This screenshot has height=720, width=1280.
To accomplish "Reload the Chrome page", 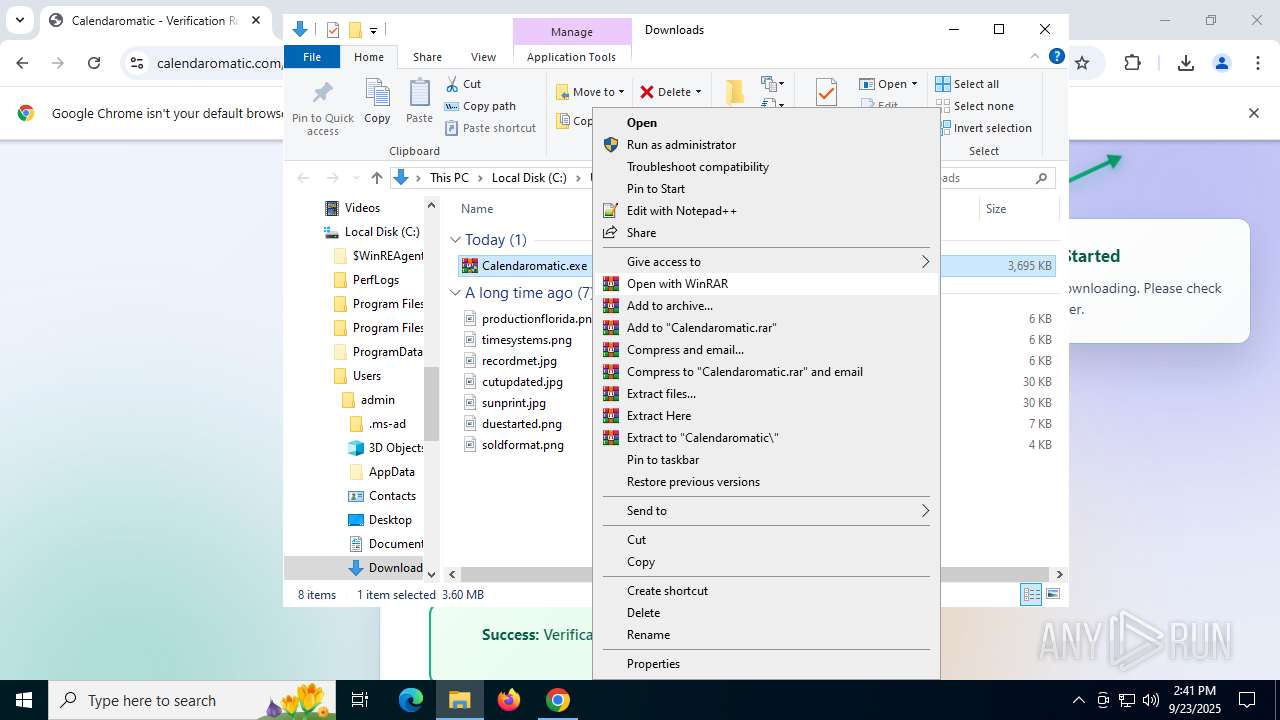I will coord(94,63).
